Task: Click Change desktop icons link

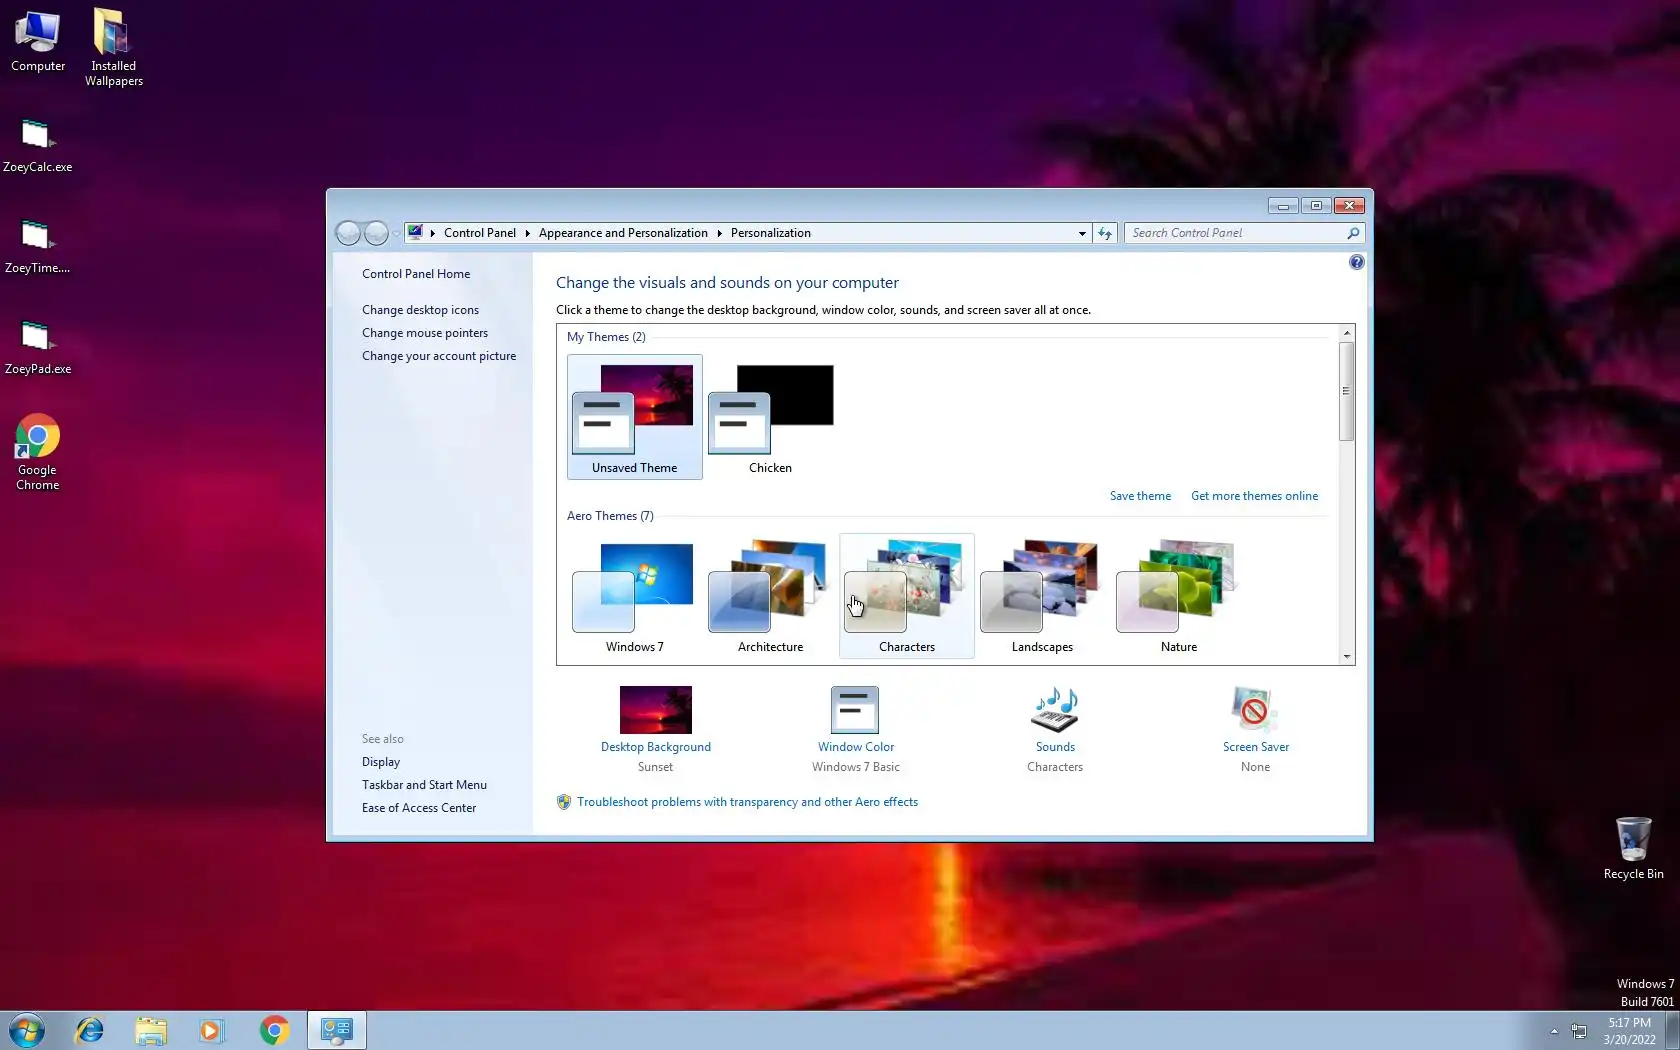Action: [420, 310]
